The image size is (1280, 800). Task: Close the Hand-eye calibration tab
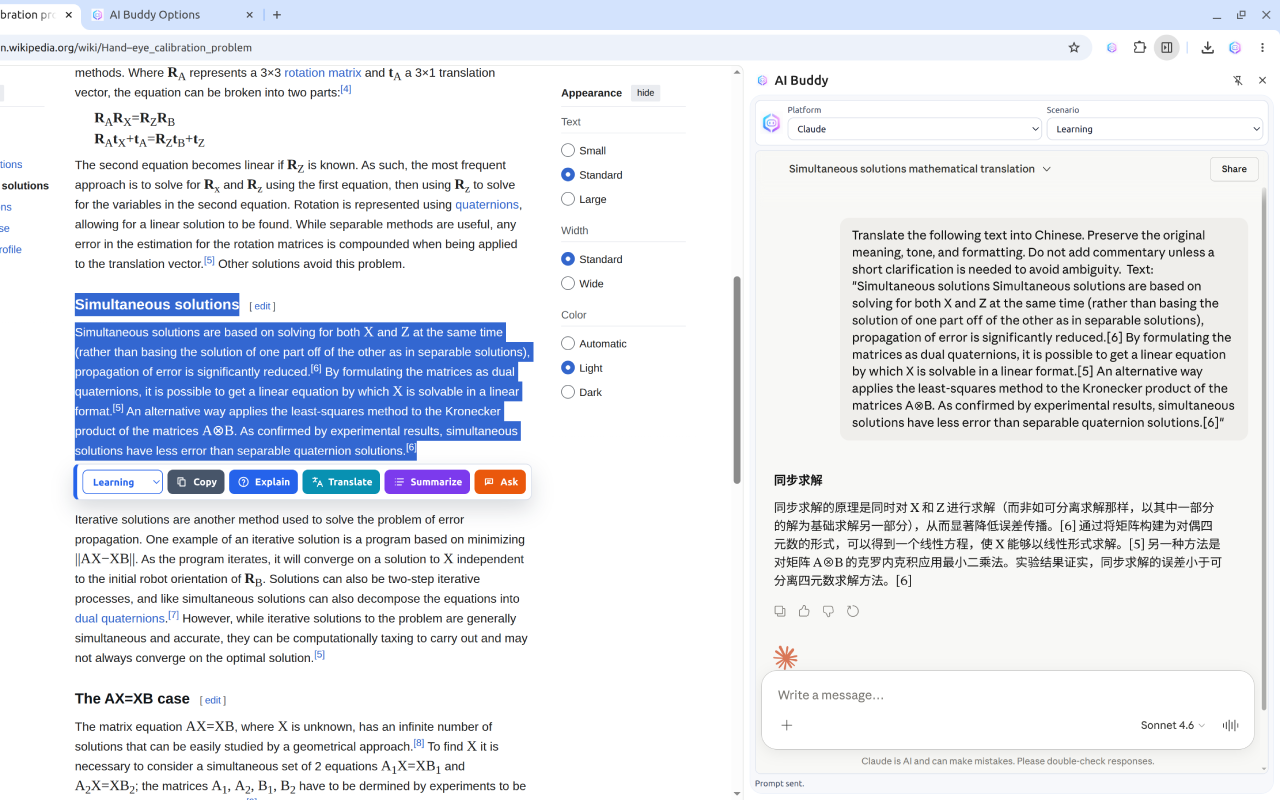click(69, 15)
